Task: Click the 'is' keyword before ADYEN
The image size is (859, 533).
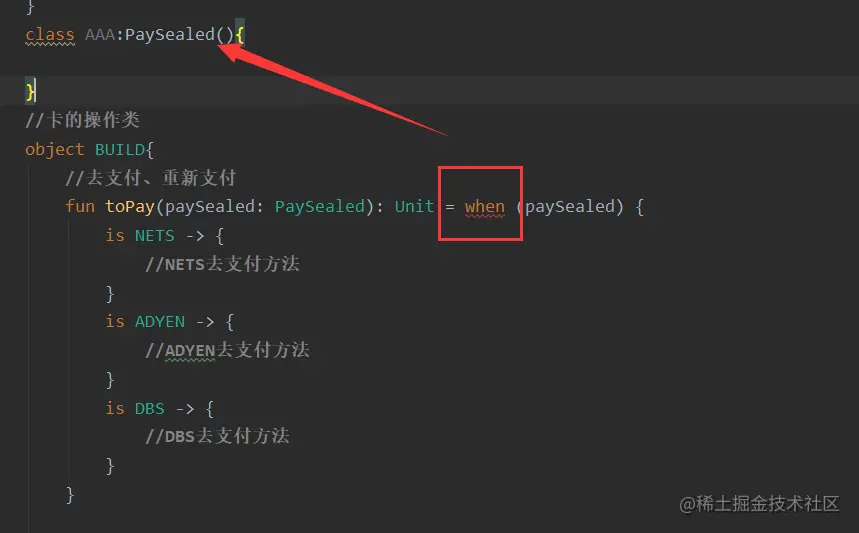Action: pyautogui.click(x=115, y=322)
